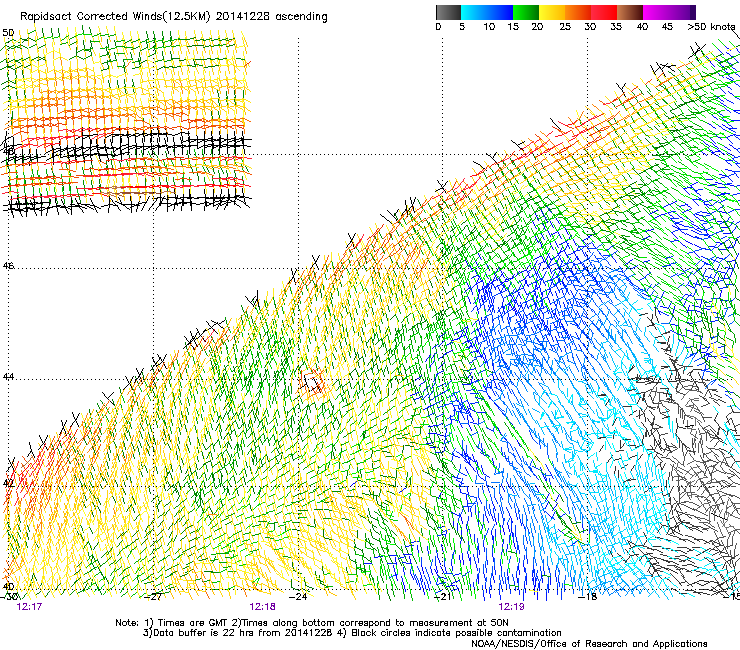This screenshot has width=740, height=650.
Task: Click the '-30' longitude axis label
Action: coord(9,597)
